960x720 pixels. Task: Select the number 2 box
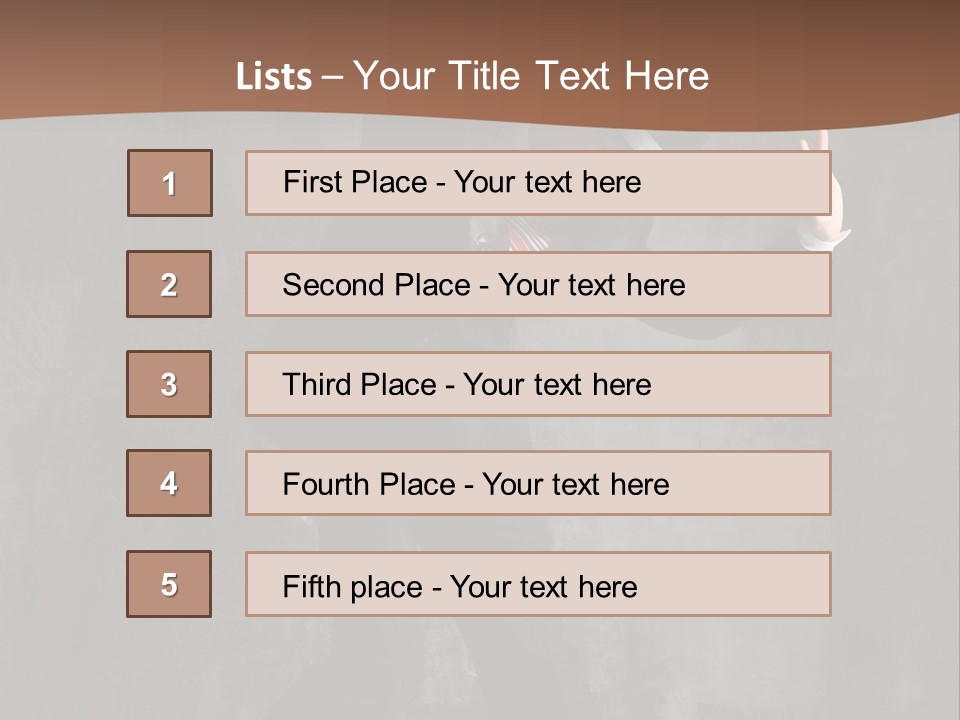point(169,284)
